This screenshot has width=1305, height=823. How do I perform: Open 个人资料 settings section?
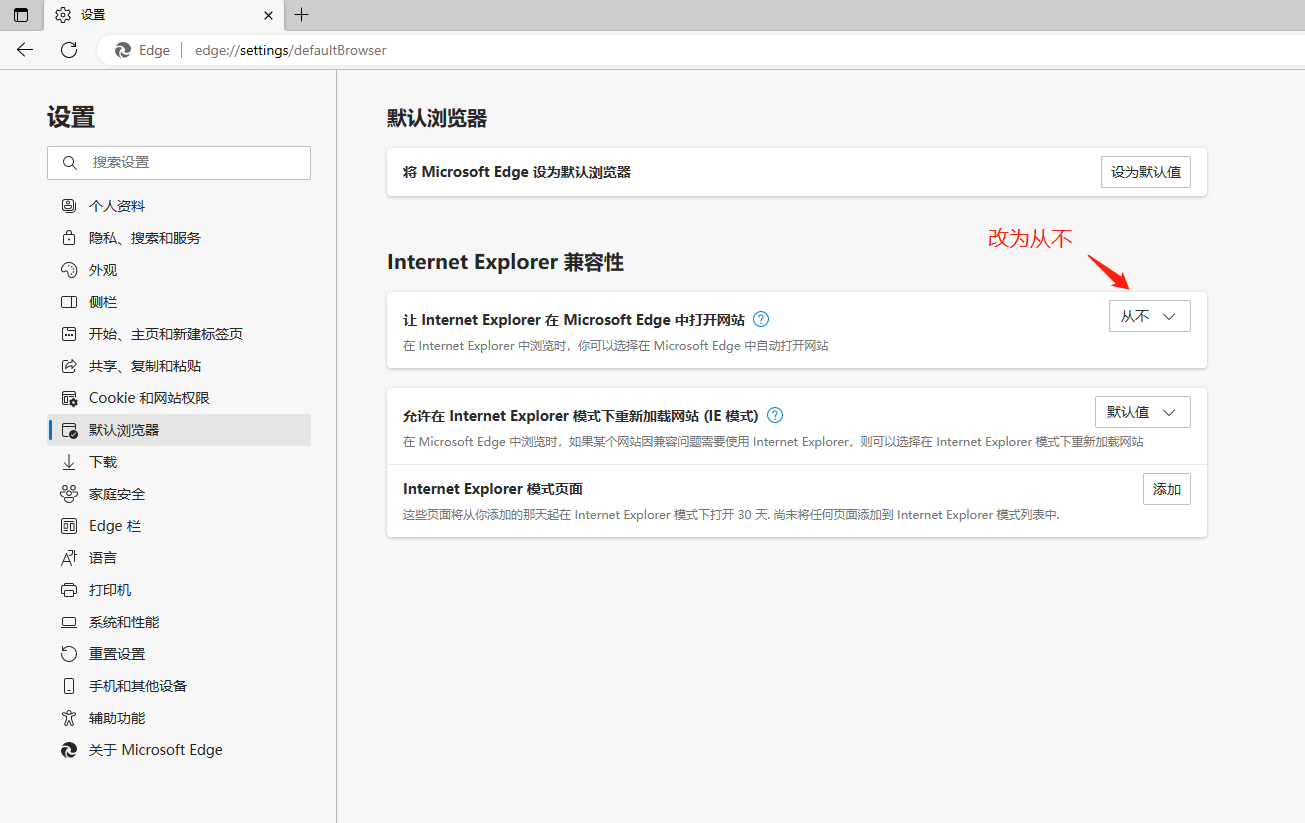179,206
